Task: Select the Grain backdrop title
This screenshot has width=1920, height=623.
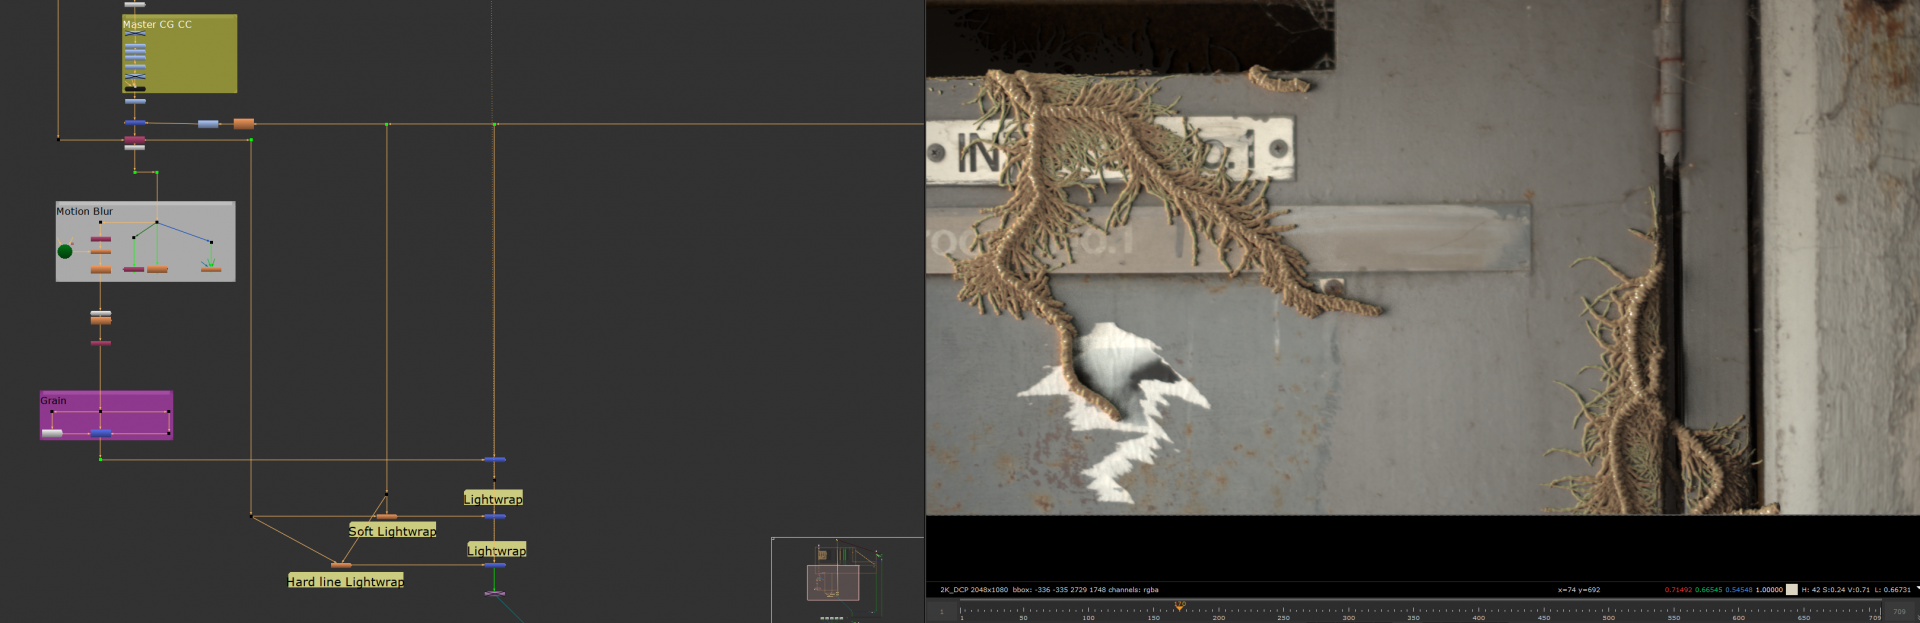Action: (53, 400)
